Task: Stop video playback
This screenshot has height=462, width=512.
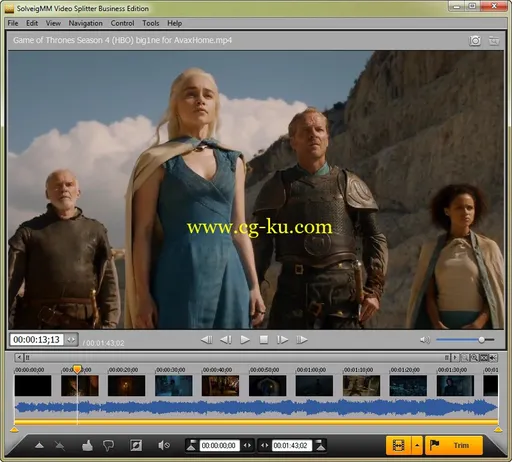Action: pos(264,340)
